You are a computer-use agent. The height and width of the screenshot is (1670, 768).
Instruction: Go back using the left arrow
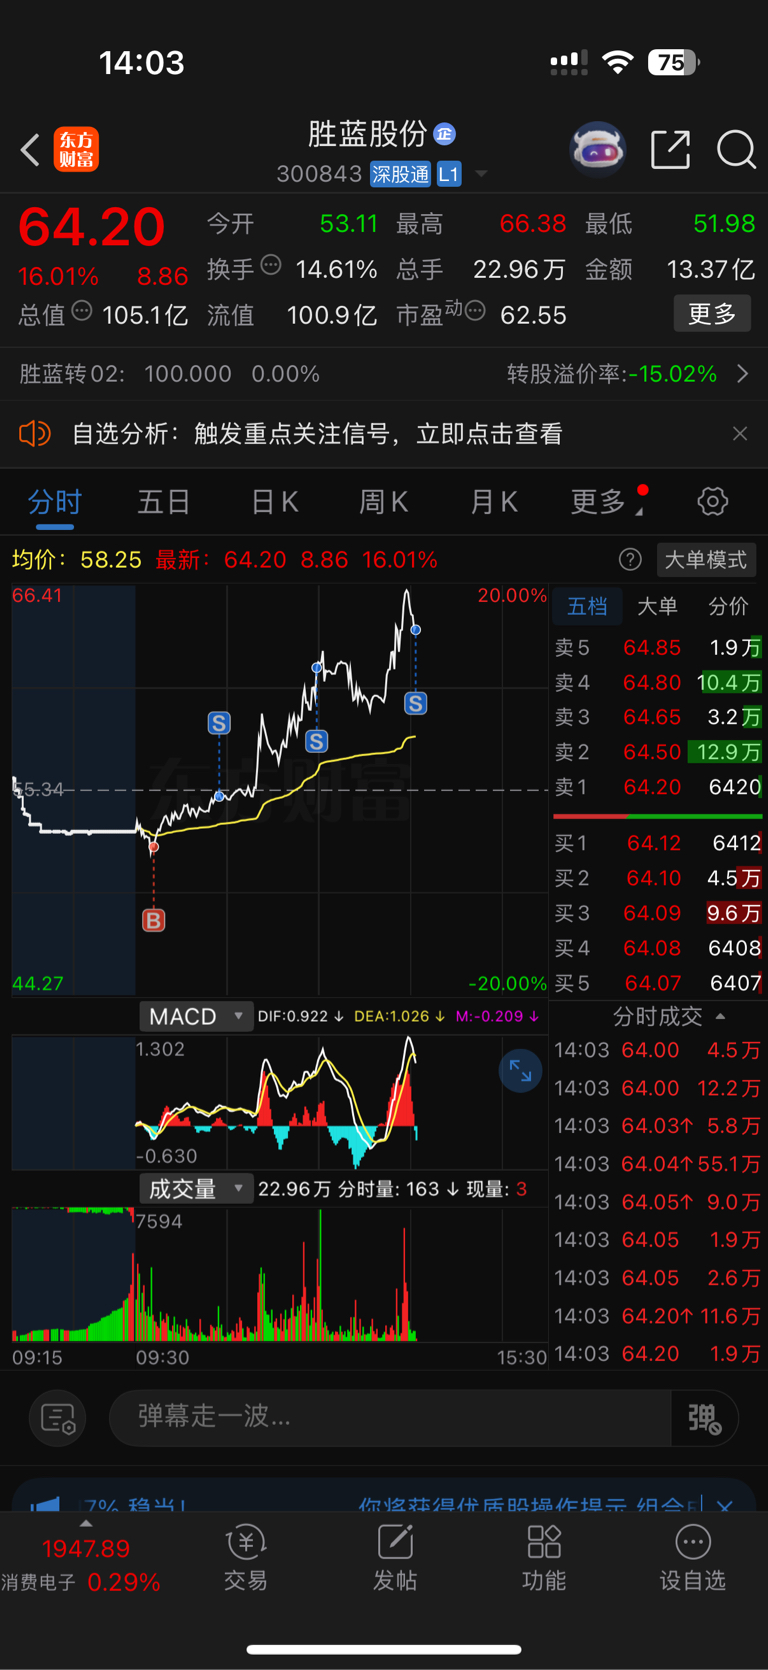click(x=30, y=150)
